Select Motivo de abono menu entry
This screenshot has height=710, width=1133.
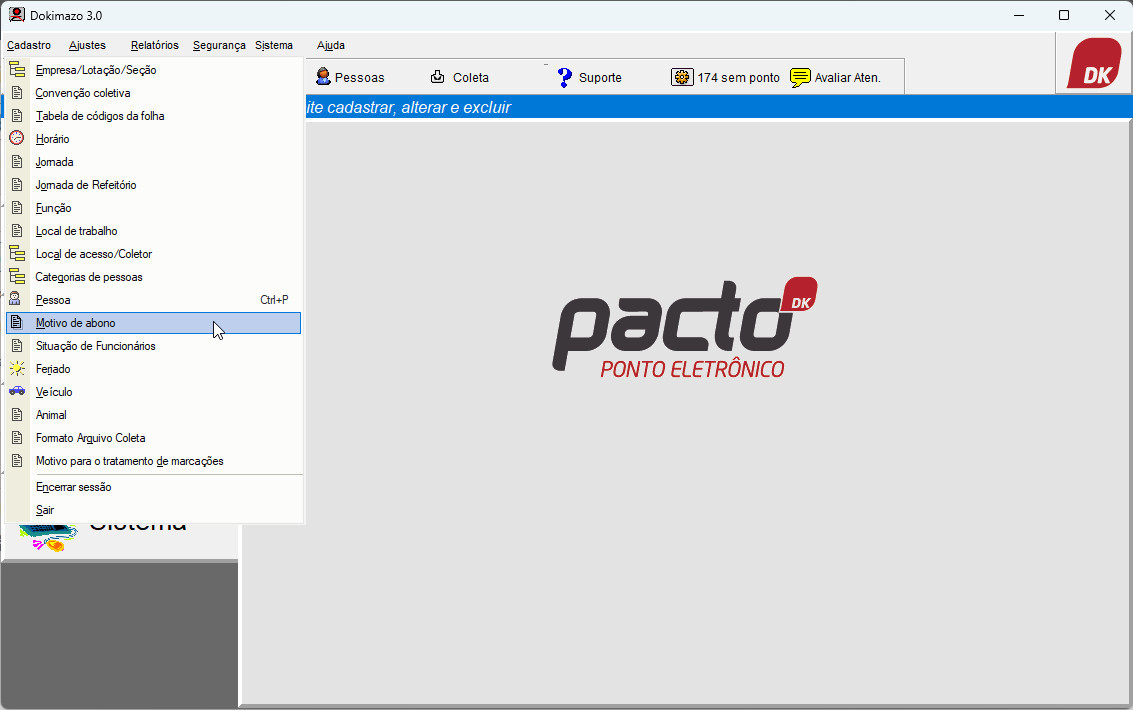pyautogui.click(x=76, y=323)
